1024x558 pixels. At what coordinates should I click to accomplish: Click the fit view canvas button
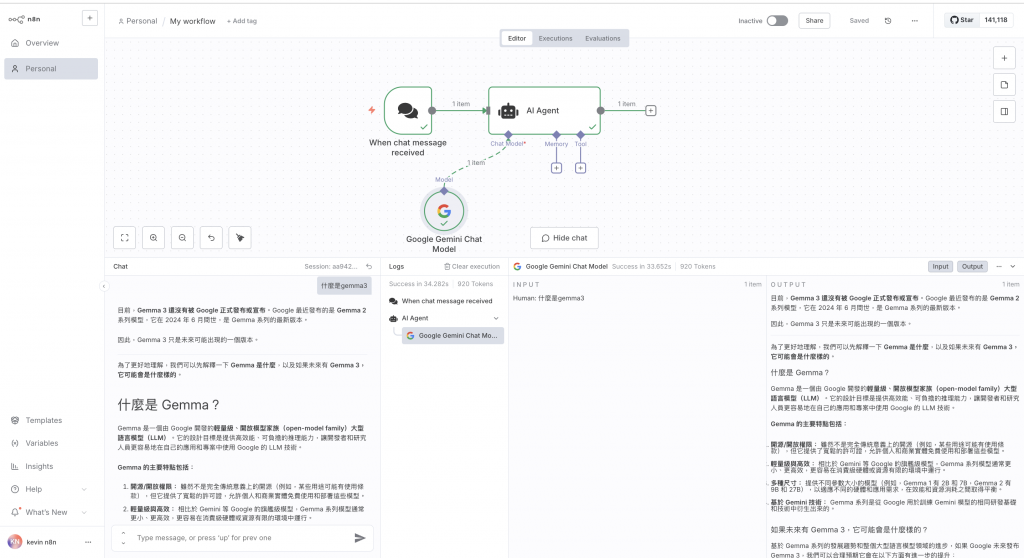coord(125,238)
